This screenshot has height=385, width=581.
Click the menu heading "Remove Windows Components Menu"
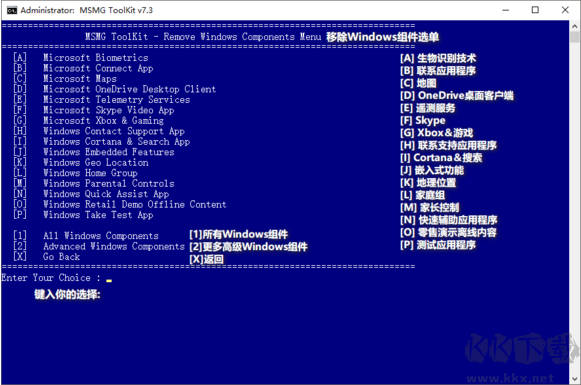tap(242, 37)
